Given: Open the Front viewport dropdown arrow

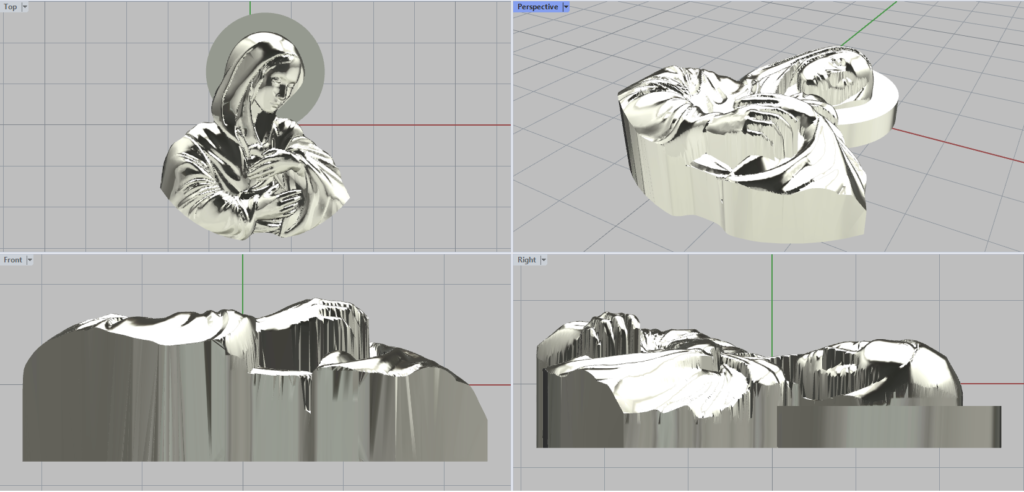Looking at the screenshot, I should pos(30,260).
